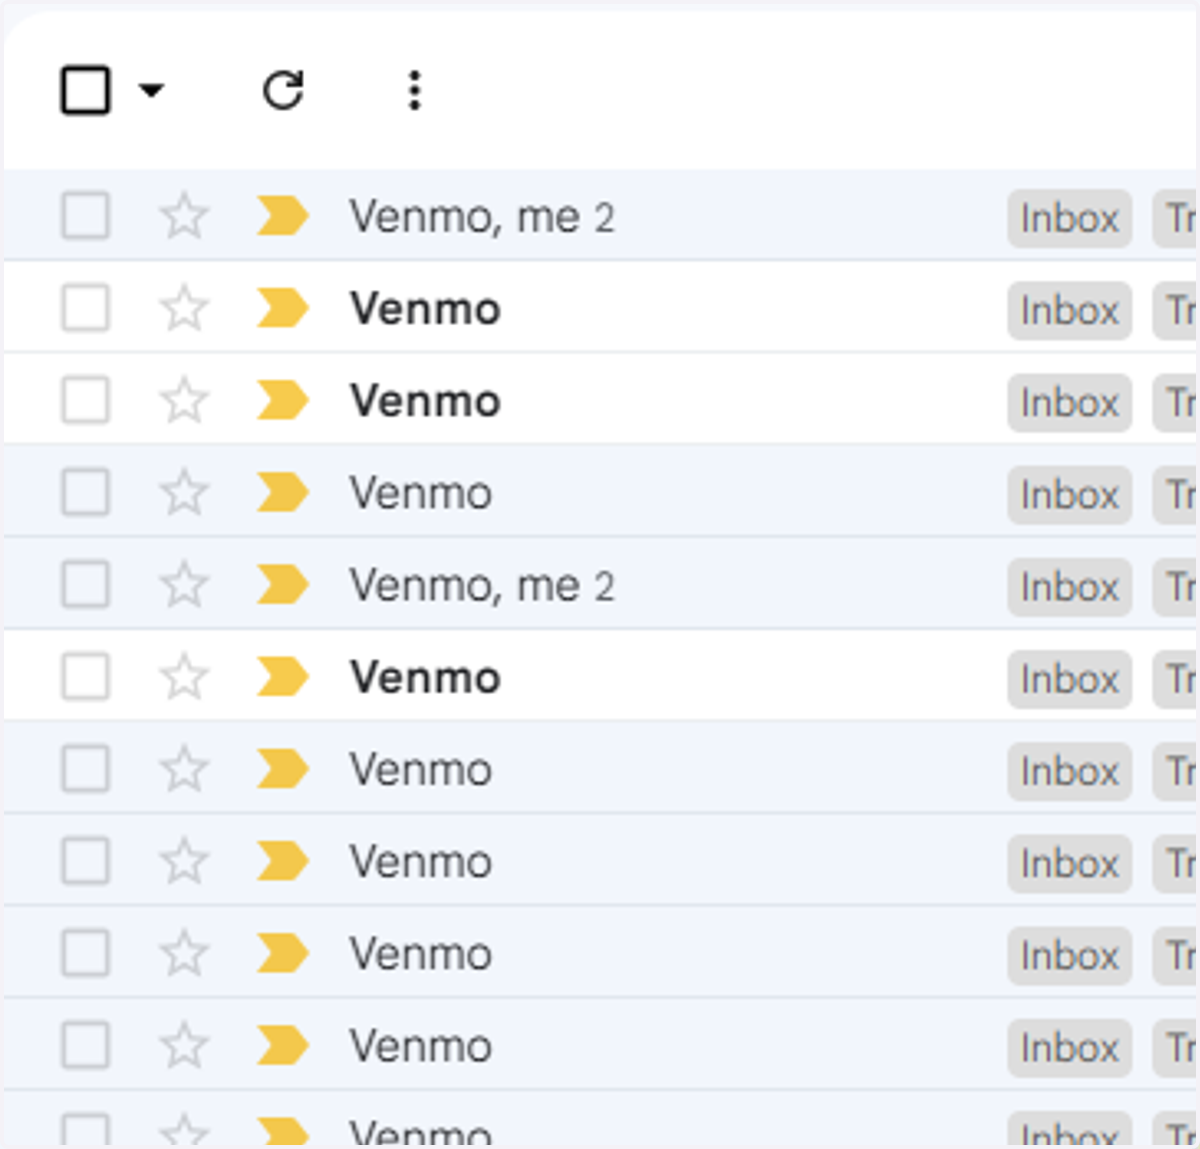Star the topmost "Venmo, me 2" conversation

point(184,216)
